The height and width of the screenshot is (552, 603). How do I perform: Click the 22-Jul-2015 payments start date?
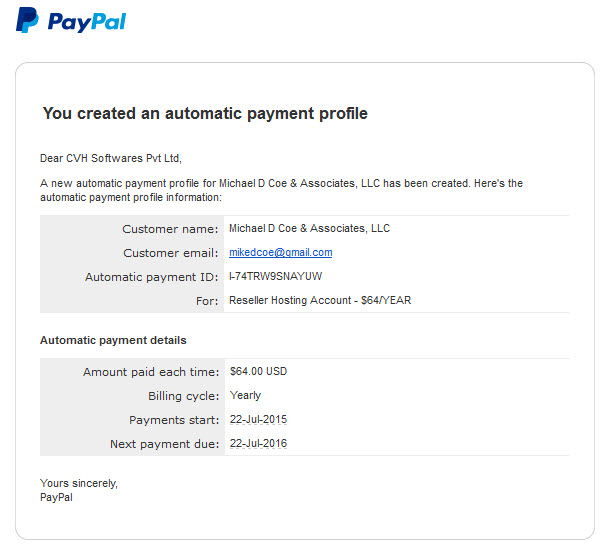click(258, 419)
